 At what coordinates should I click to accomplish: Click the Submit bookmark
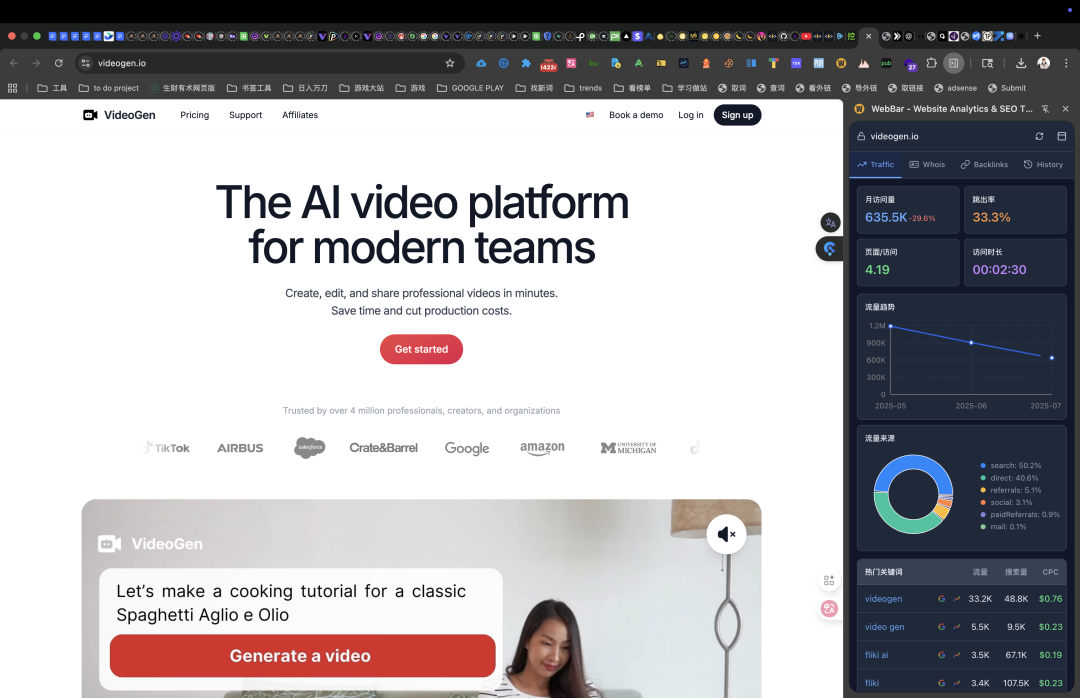pyautogui.click(x=1007, y=88)
